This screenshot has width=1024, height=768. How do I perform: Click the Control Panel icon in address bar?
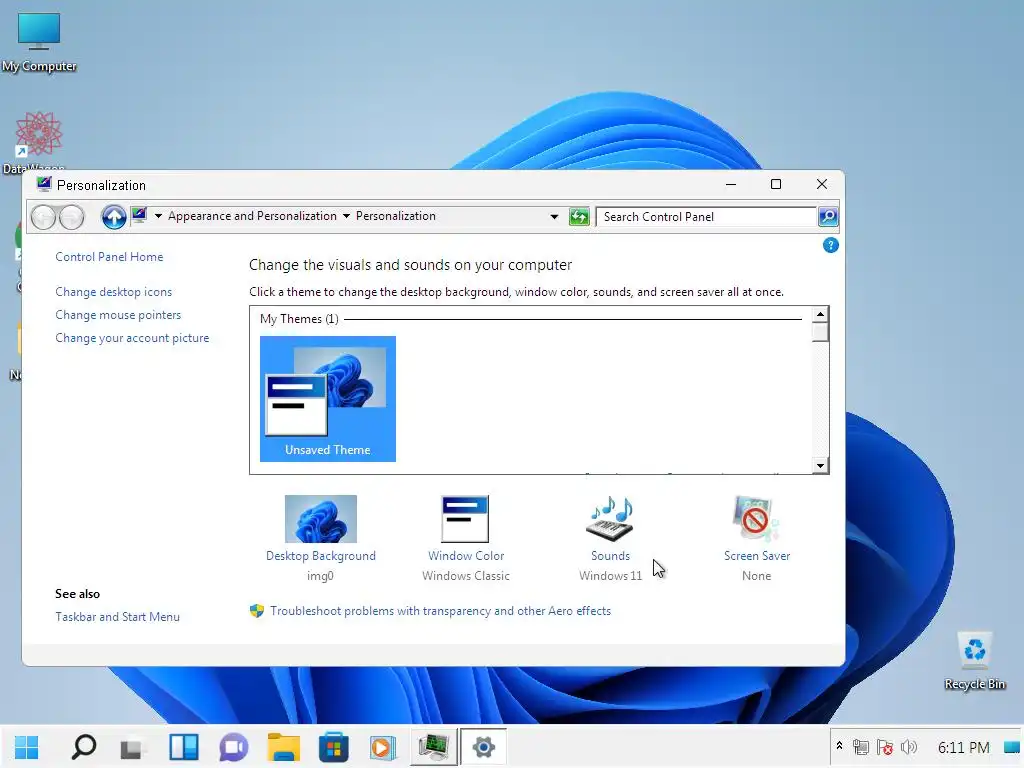pos(139,216)
